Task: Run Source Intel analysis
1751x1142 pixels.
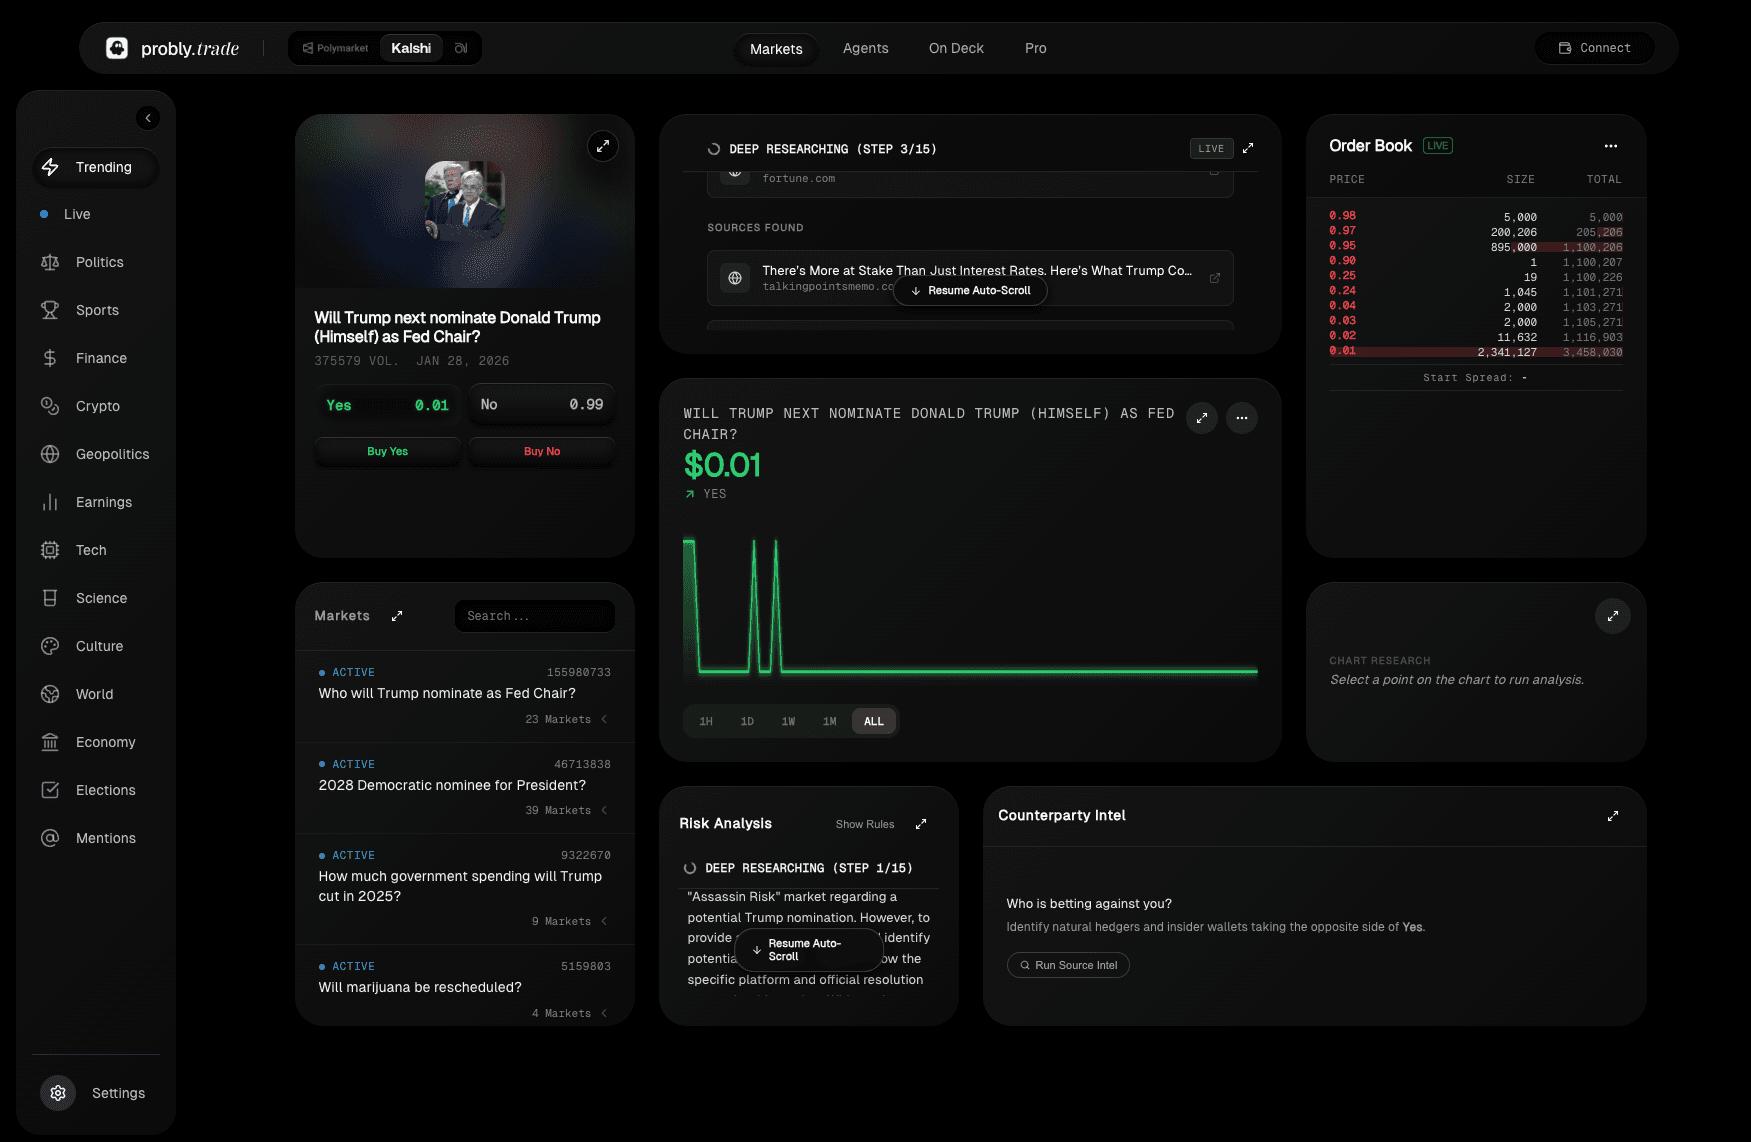Action: 1068,965
